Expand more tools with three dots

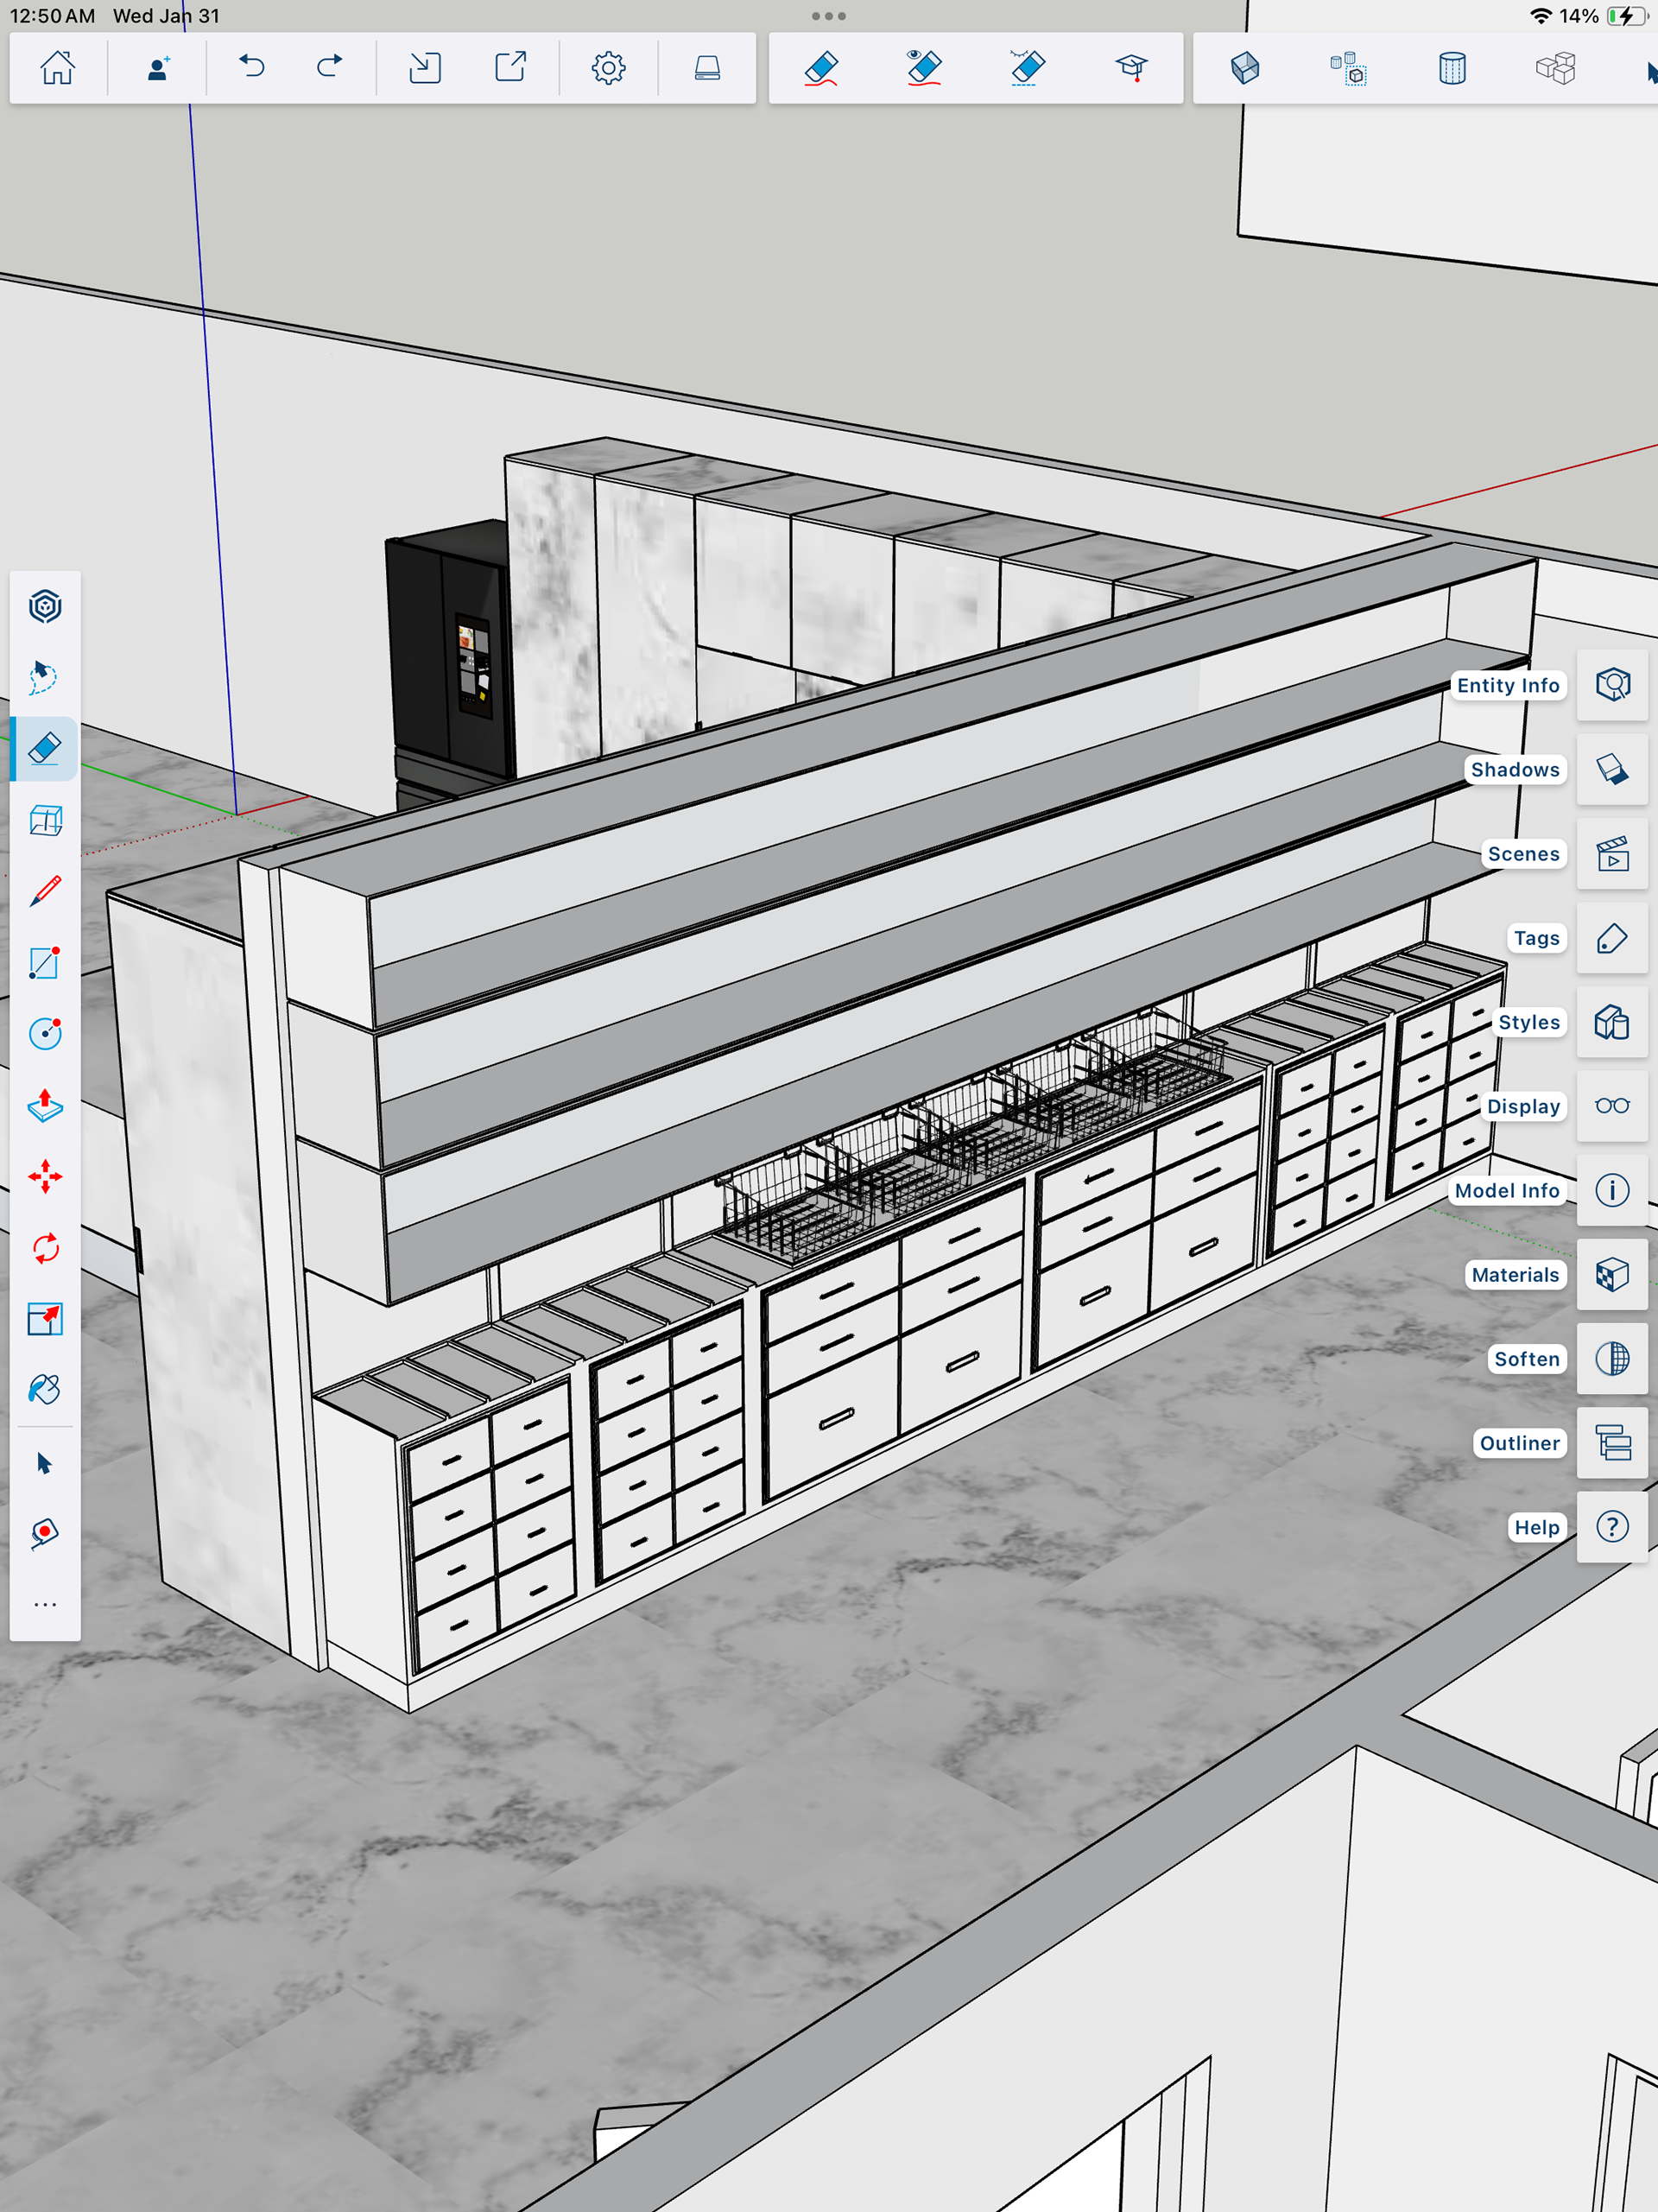[x=45, y=1605]
